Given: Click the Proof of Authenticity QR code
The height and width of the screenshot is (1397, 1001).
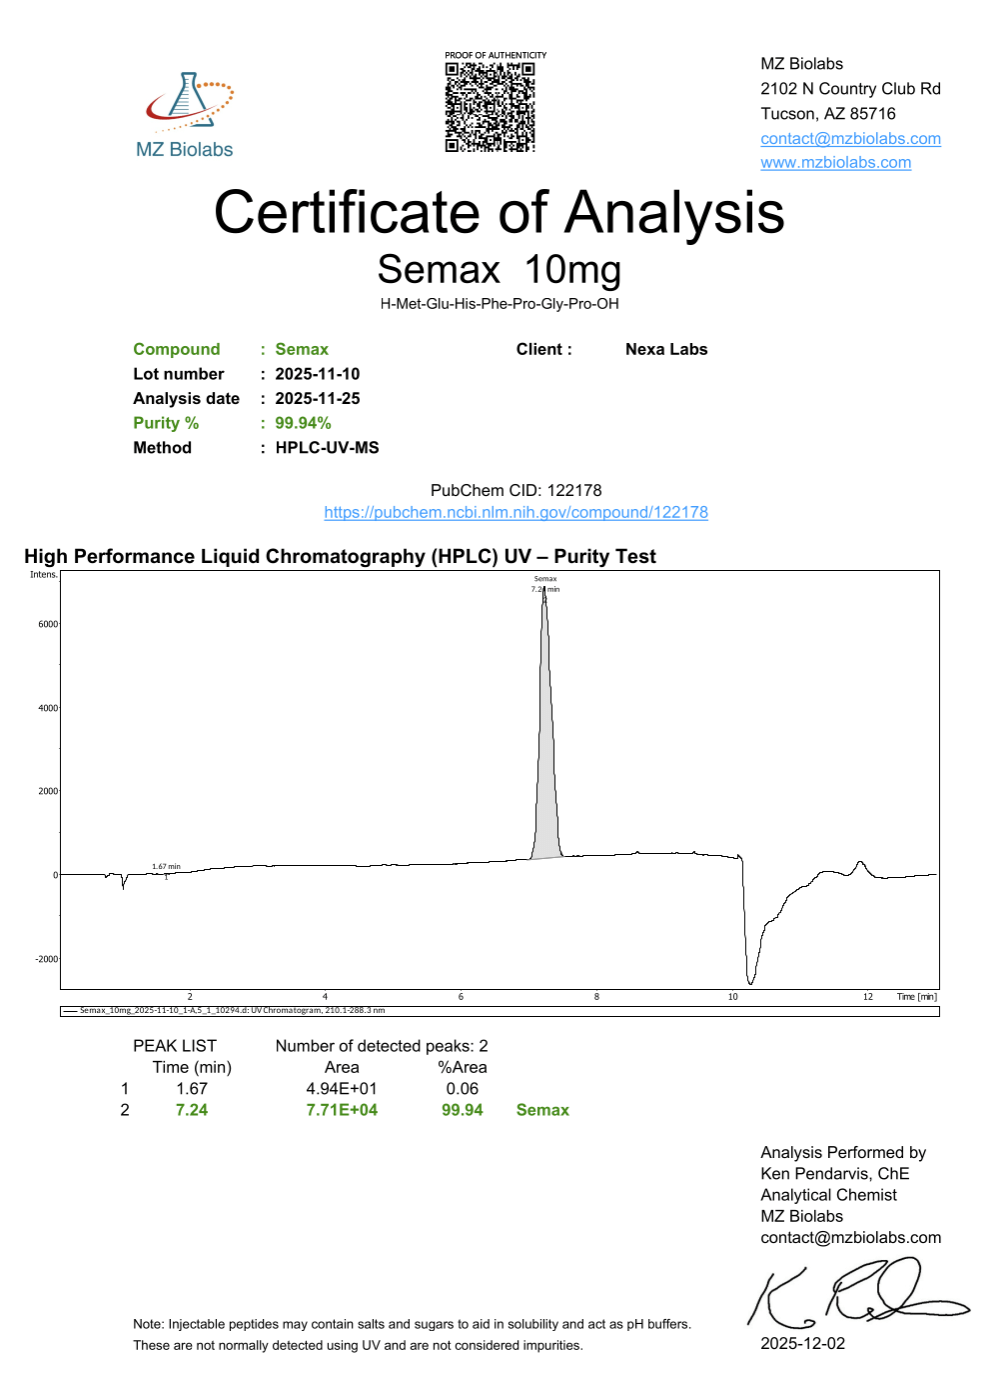Looking at the screenshot, I should pos(490,107).
